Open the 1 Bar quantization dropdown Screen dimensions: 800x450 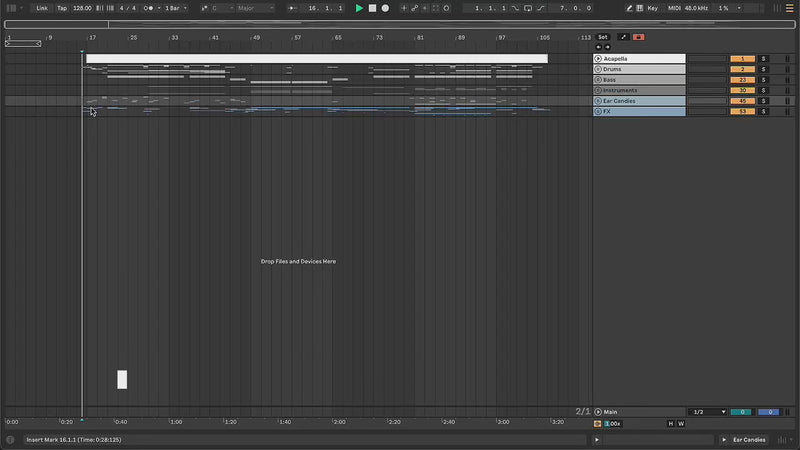[x=175, y=8]
